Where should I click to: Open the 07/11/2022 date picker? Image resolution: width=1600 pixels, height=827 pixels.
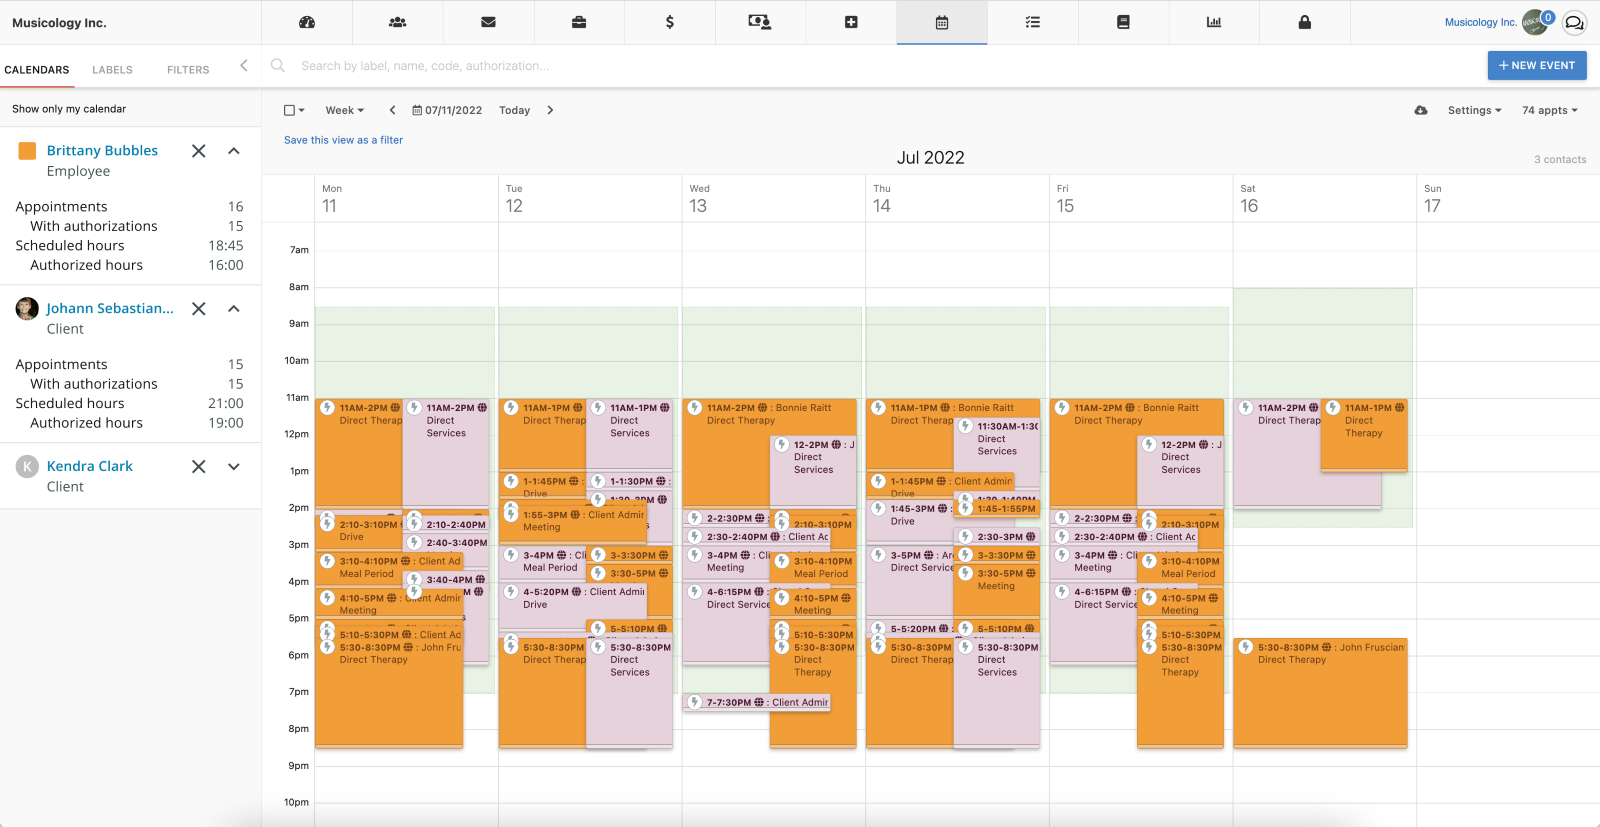pyautogui.click(x=447, y=110)
